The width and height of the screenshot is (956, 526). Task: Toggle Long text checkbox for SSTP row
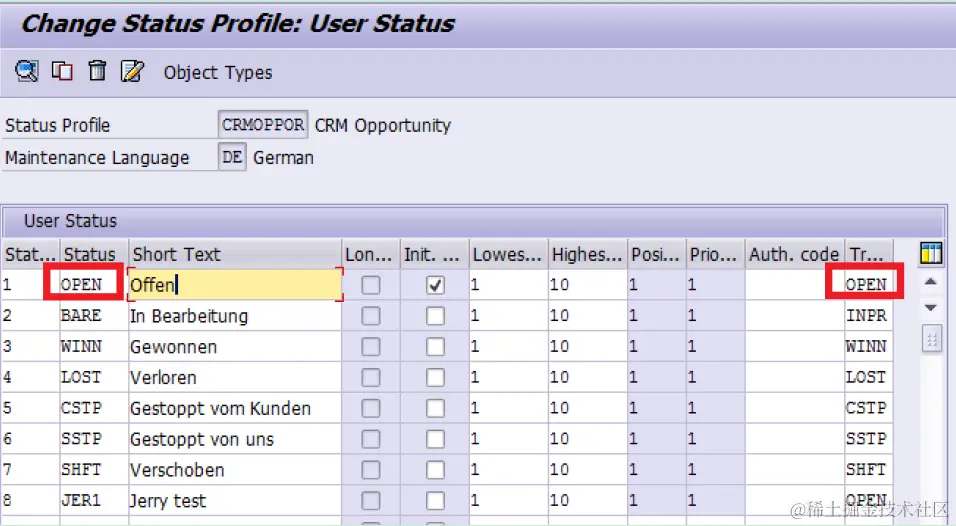(371, 439)
